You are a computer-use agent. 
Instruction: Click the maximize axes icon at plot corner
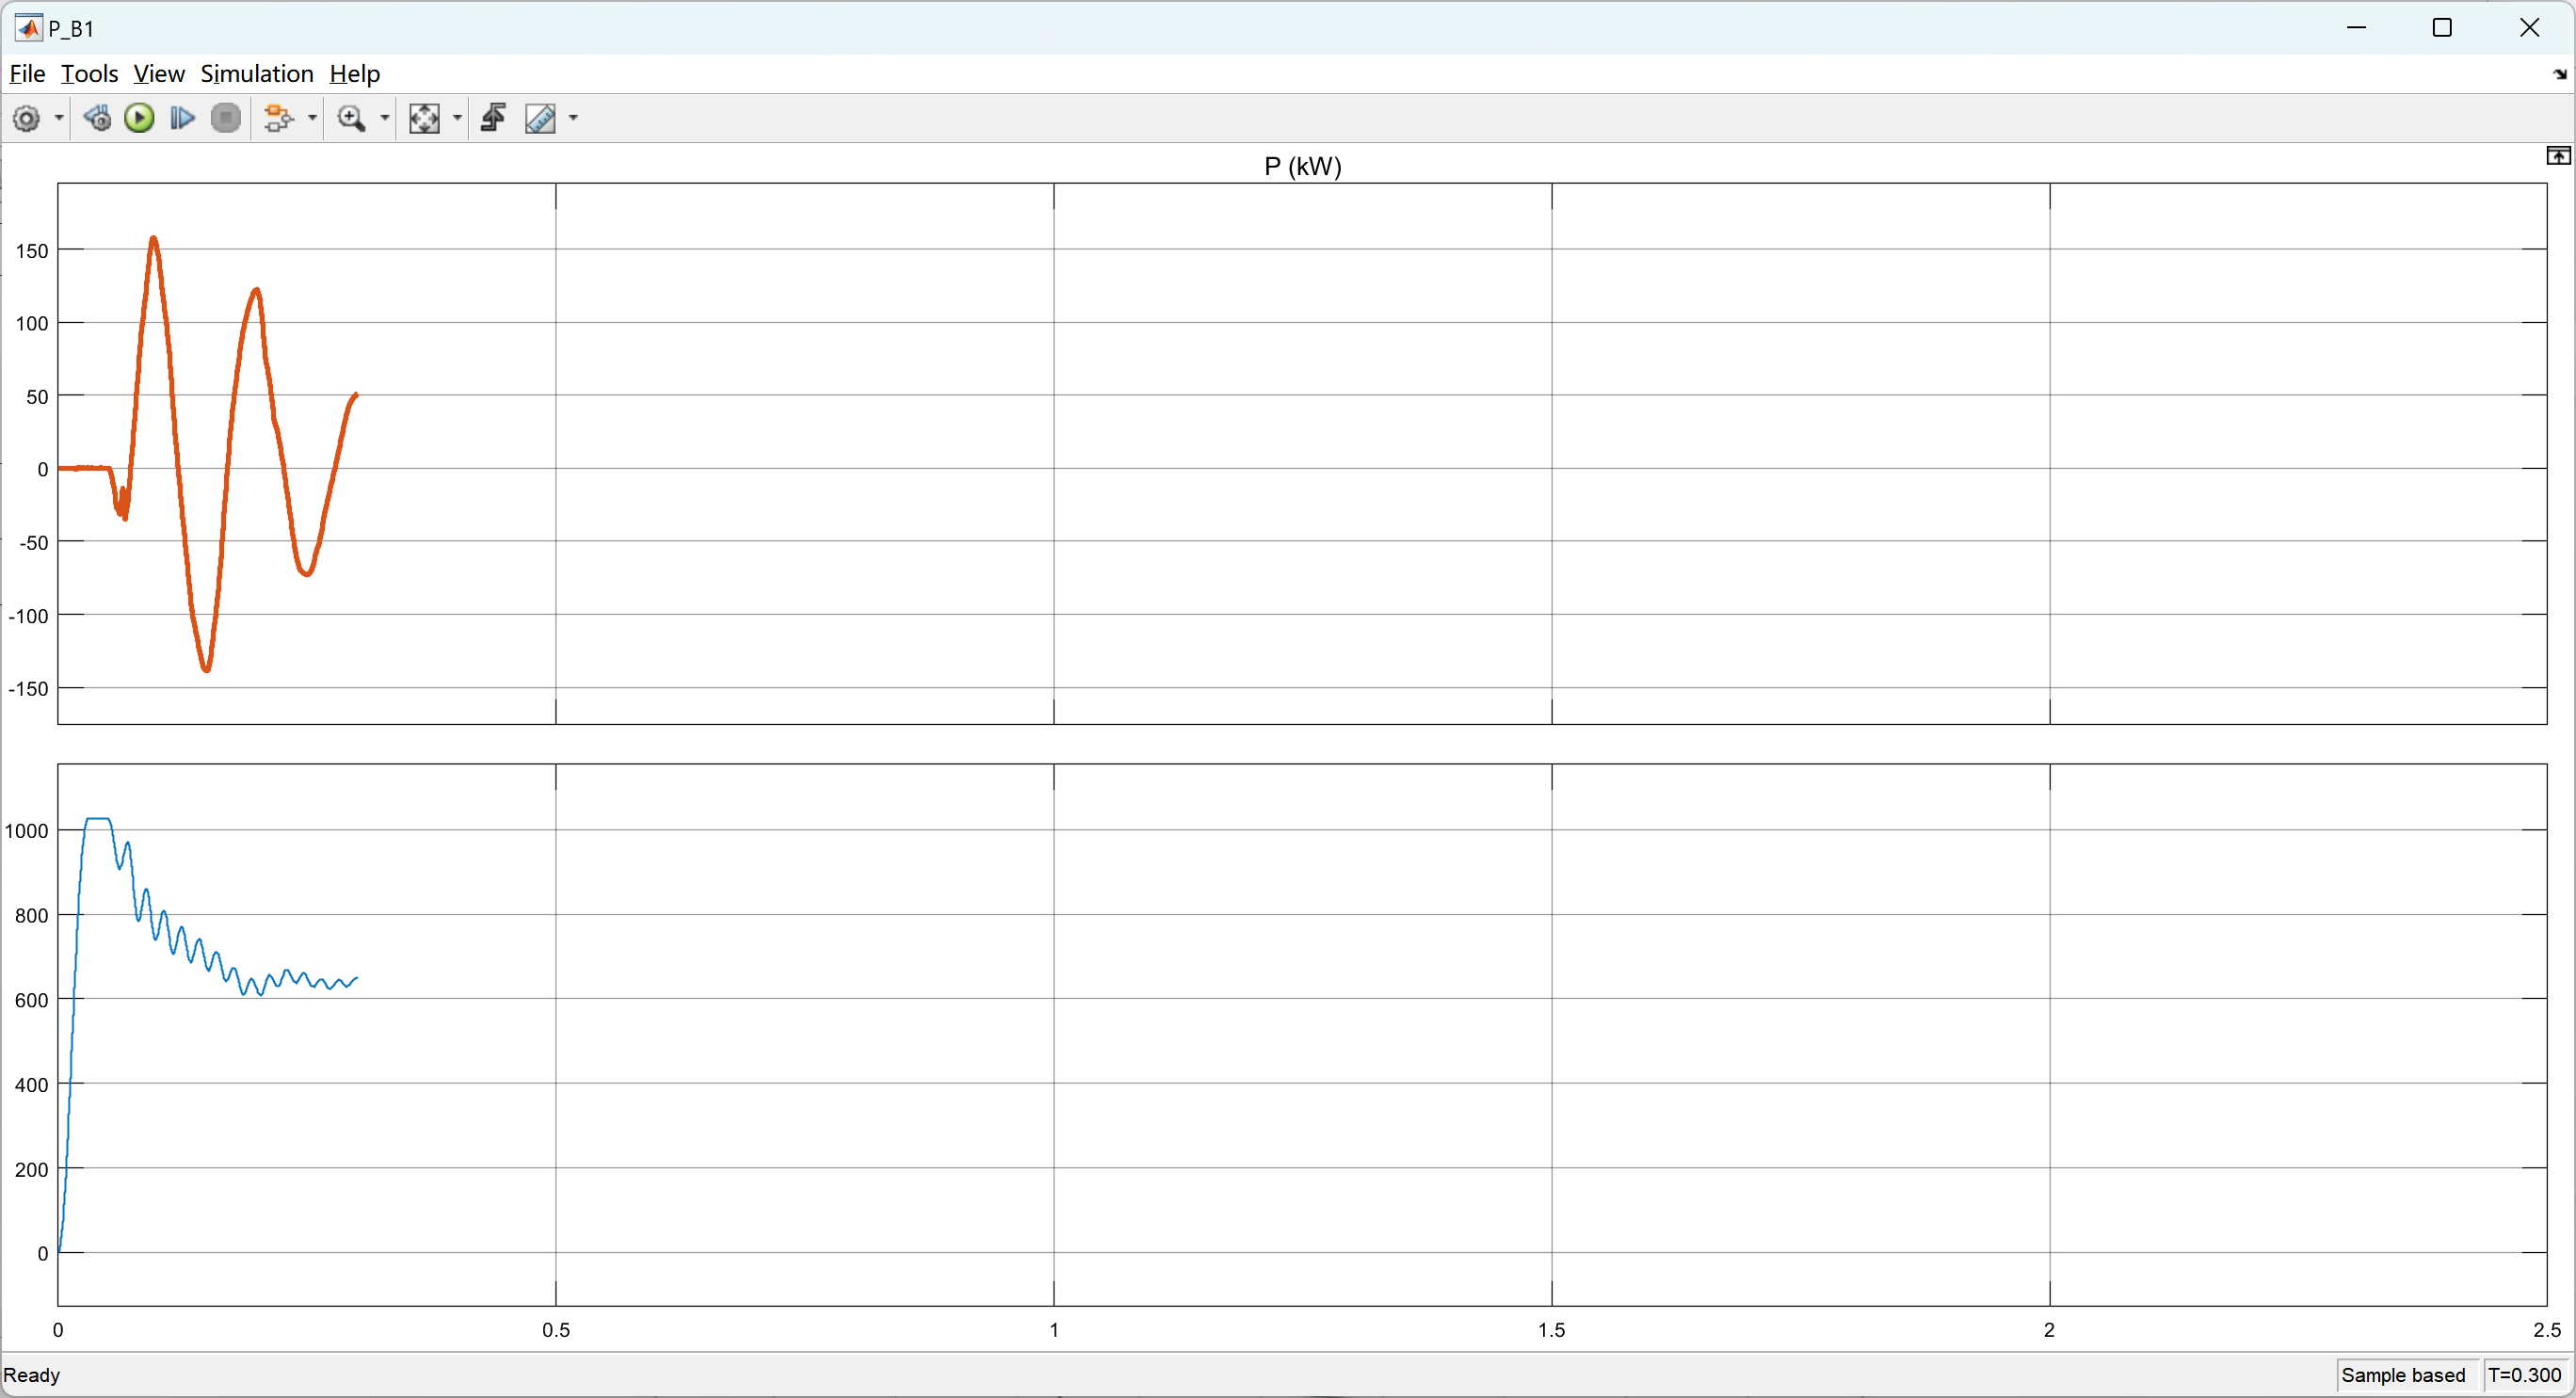pos(2557,156)
